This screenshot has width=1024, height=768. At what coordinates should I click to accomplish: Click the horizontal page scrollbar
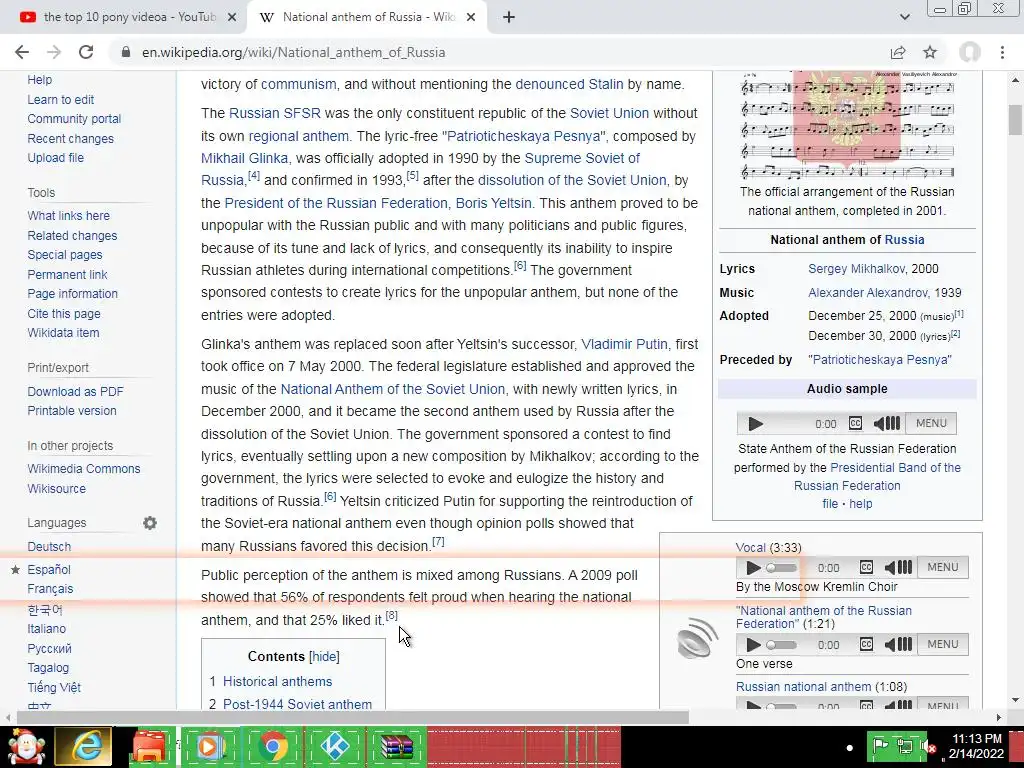pos(353,717)
